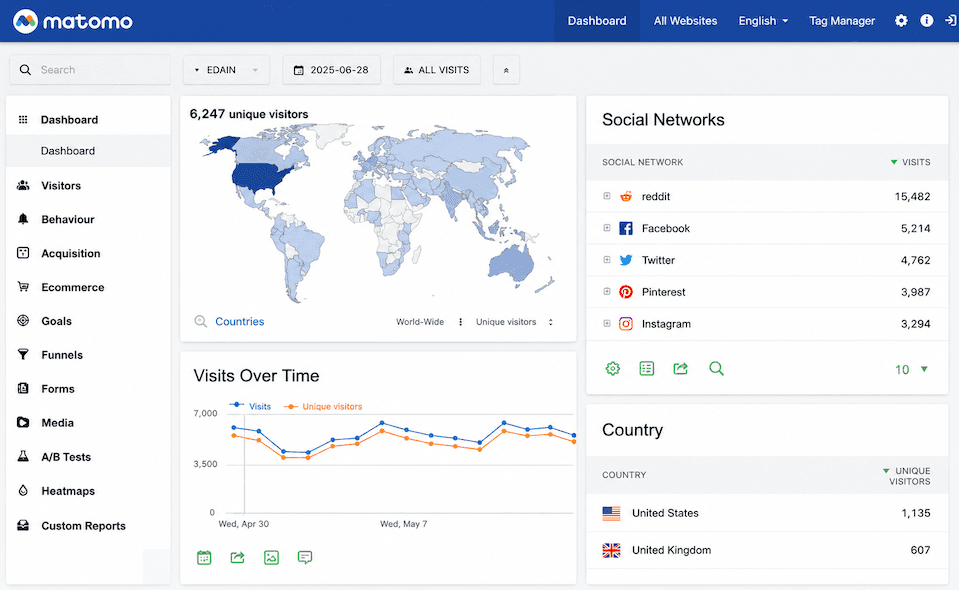Click the Search input field
Screen dimensions: 959x590
coord(89,70)
